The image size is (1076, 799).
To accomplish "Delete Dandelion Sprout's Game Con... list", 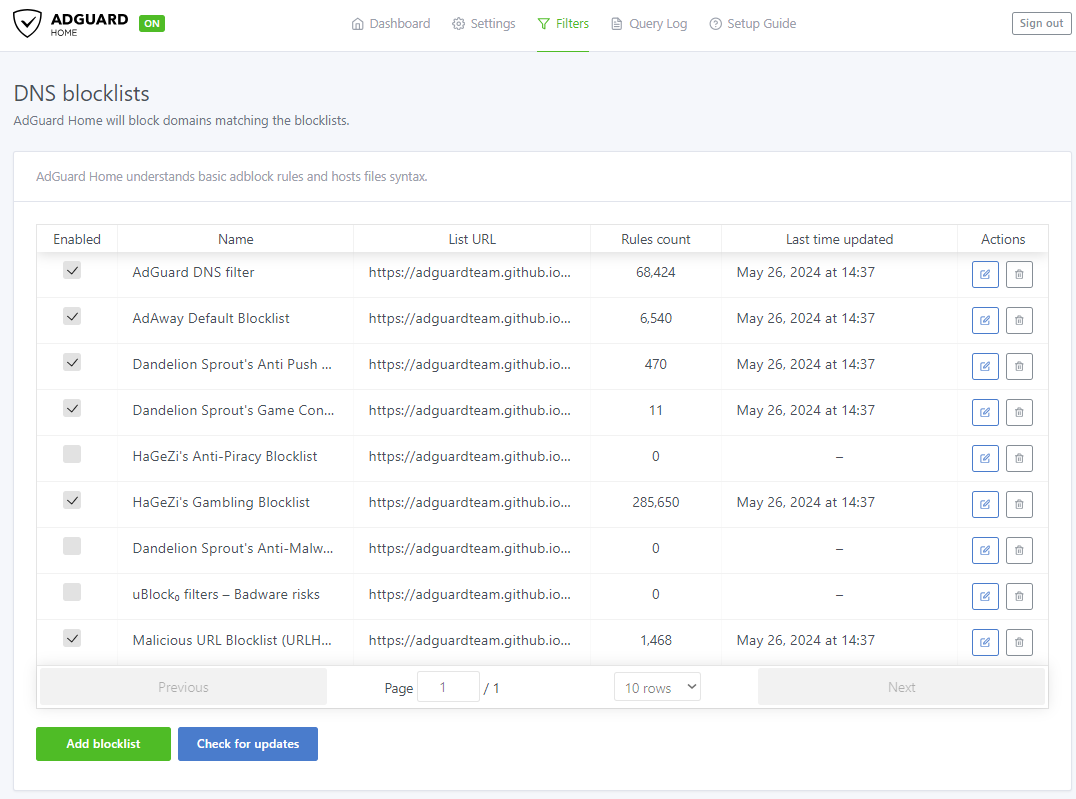I will pyautogui.click(x=1019, y=413).
